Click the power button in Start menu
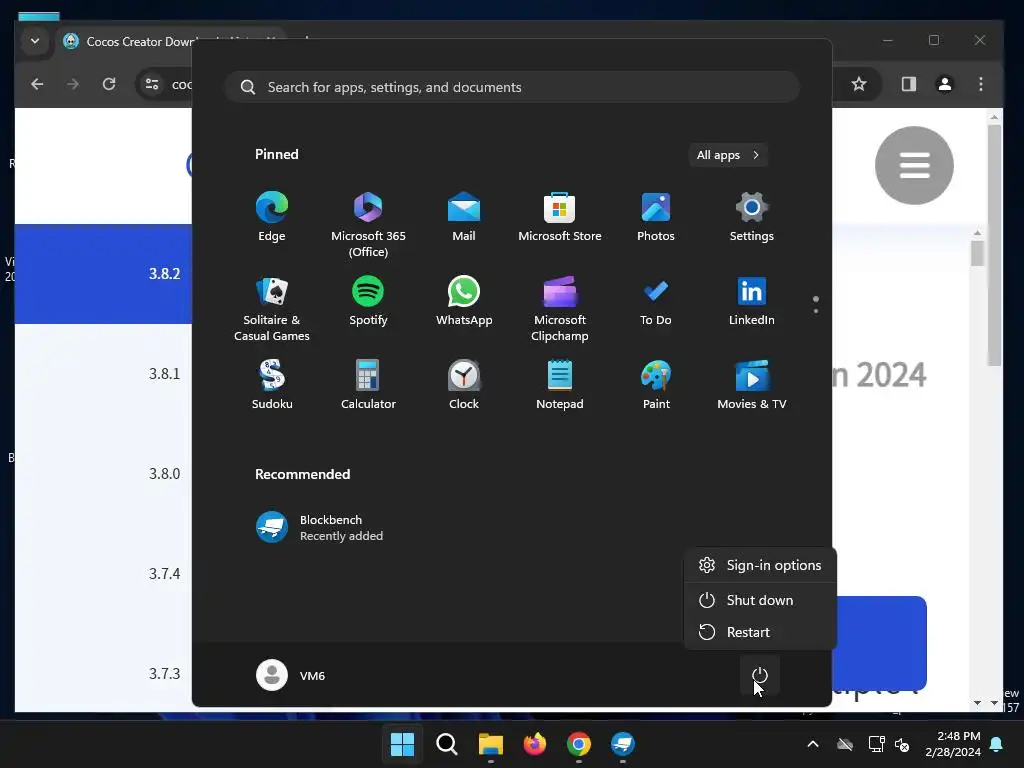The width and height of the screenshot is (1024, 768). (x=760, y=675)
